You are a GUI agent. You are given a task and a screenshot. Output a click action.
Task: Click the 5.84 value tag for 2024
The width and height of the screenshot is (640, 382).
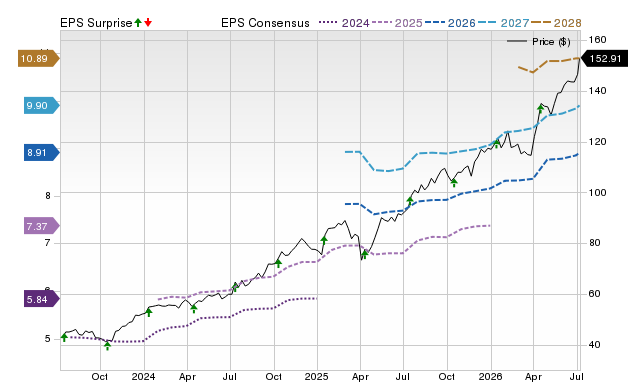click(x=42, y=300)
